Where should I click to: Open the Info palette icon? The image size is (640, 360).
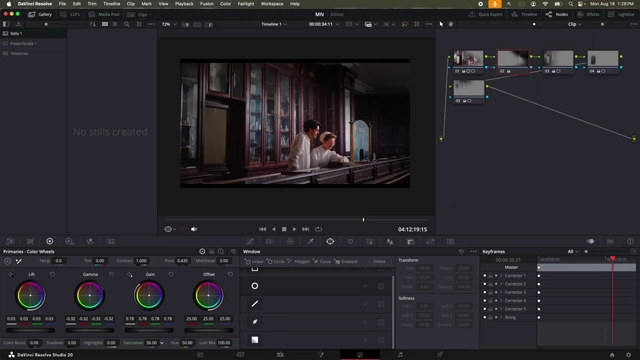630,242
